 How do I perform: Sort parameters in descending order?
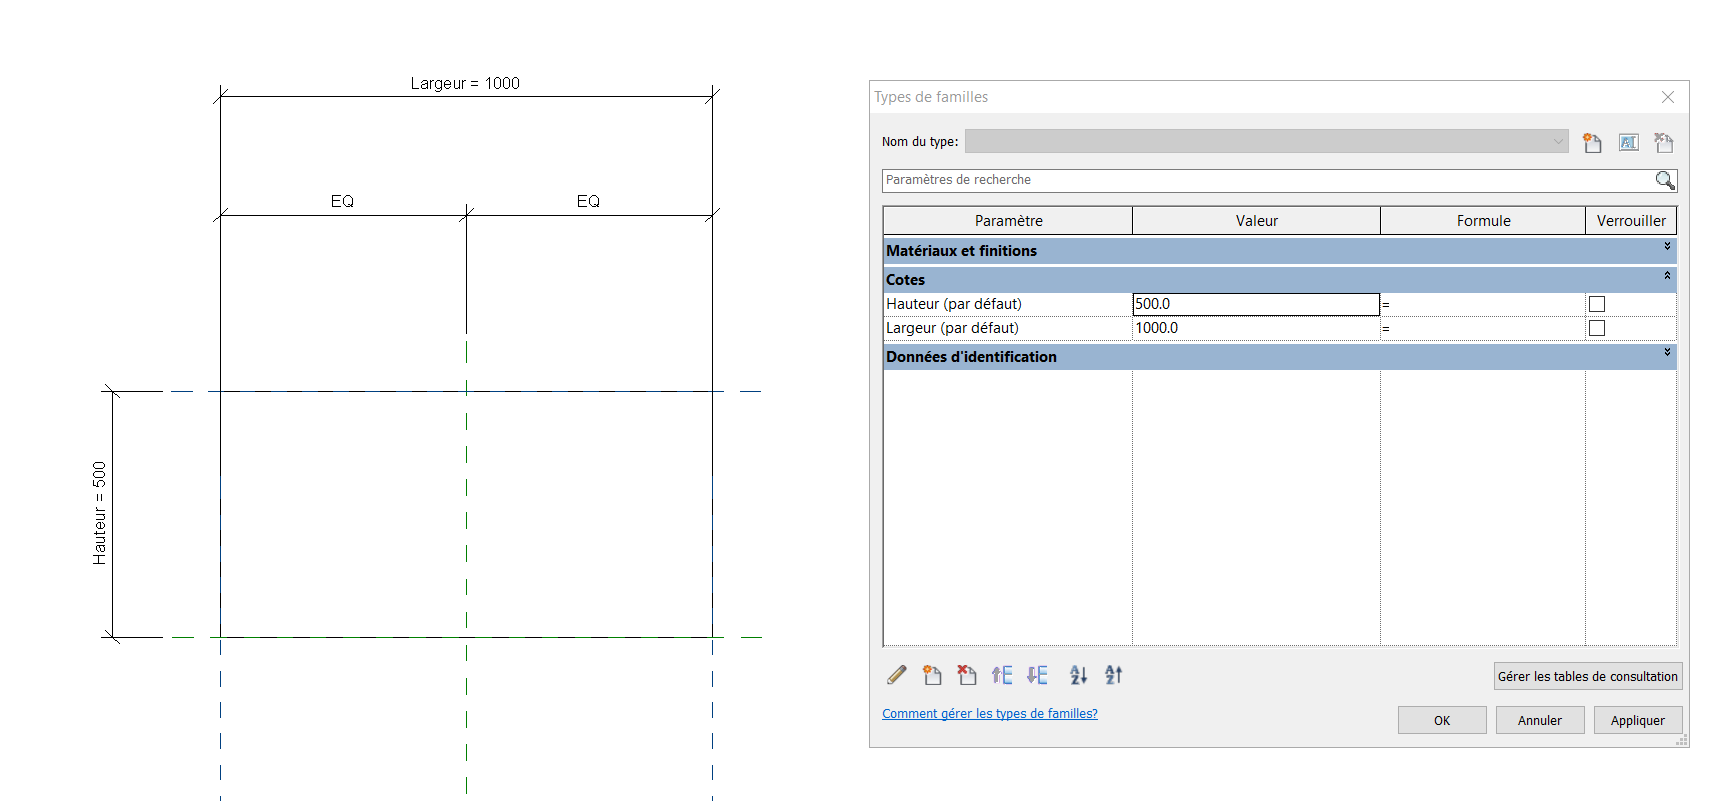(1113, 676)
